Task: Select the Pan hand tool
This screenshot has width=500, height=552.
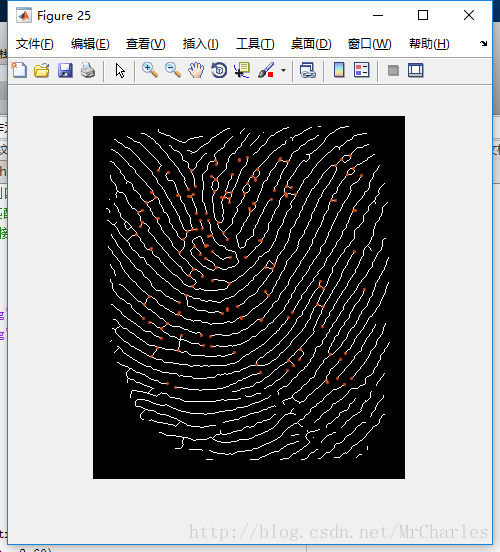Action: pyautogui.click(x=196, y=70)
